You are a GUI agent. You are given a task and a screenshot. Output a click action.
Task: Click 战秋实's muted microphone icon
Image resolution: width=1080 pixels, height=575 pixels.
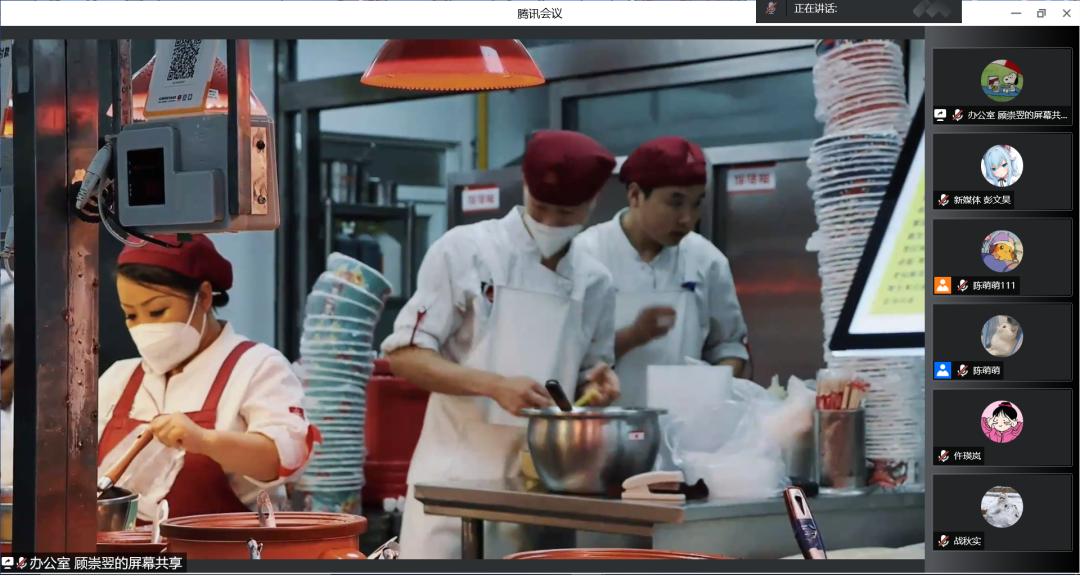(943, 541)
